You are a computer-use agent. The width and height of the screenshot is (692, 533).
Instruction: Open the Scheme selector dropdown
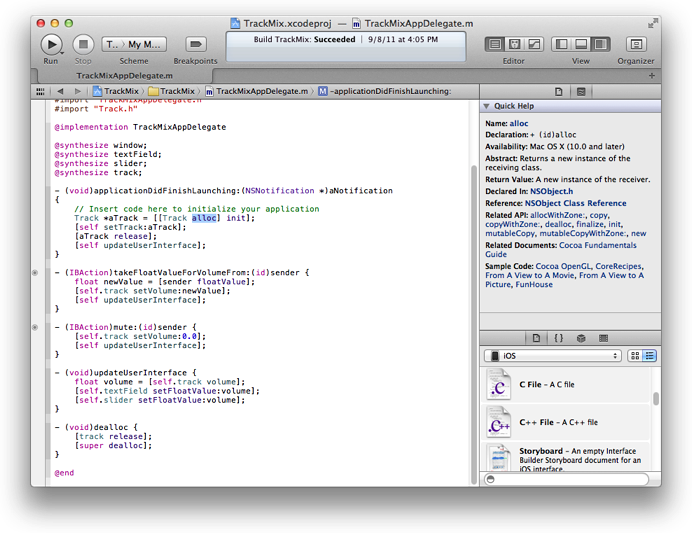[134, 44]
